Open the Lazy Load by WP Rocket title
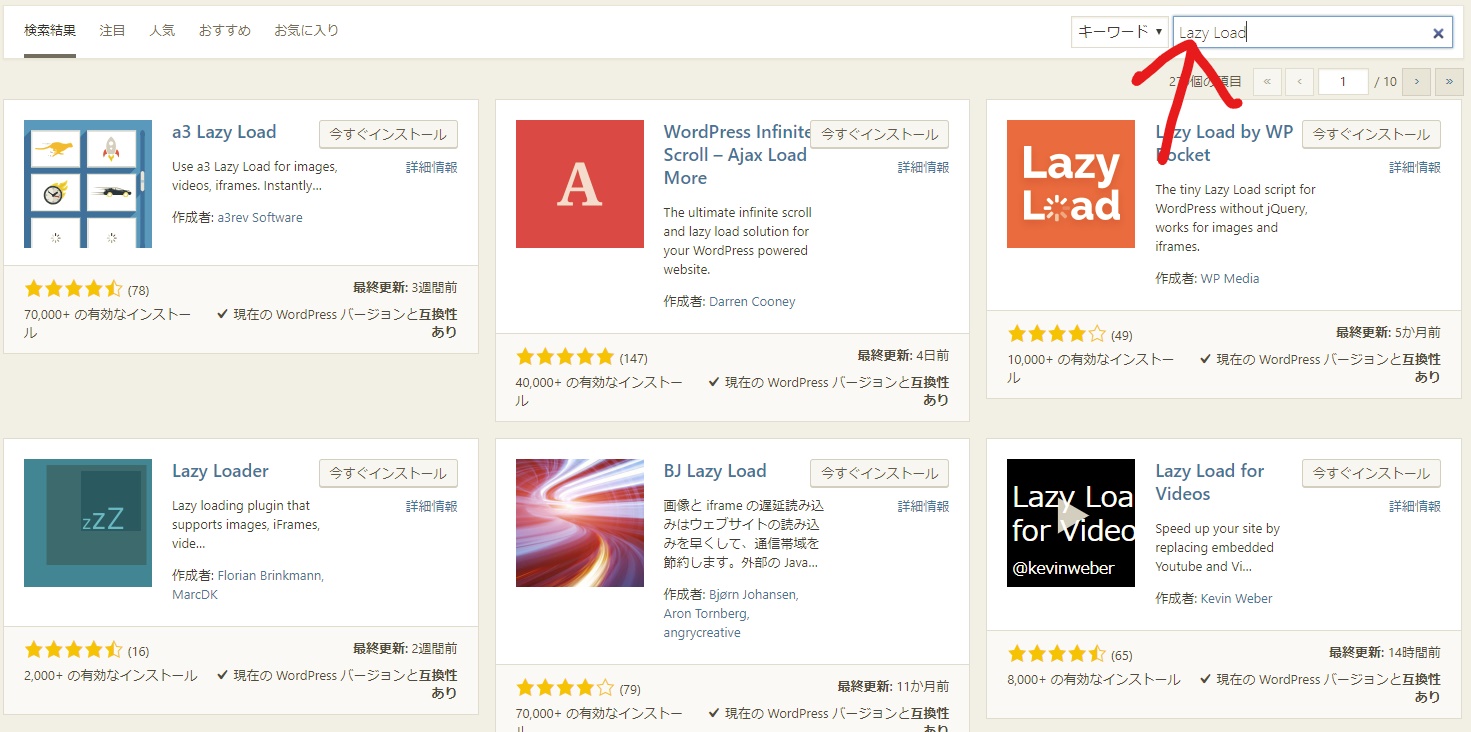Screen dimensions: 1471x732 coord(1224,143)
